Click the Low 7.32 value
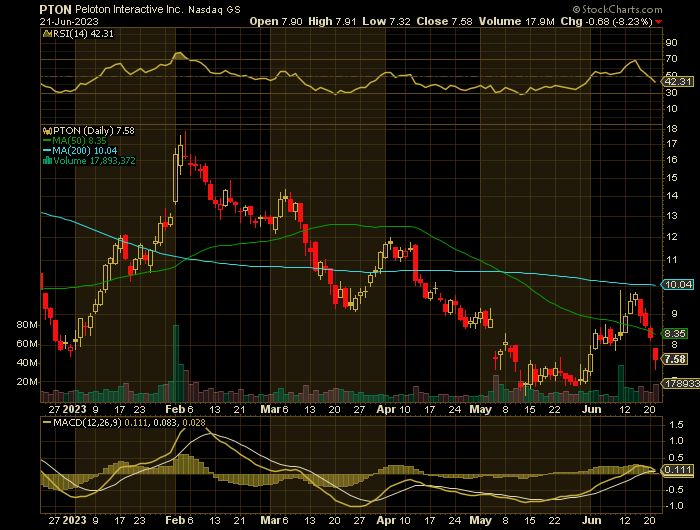700x530 pixels. 386,21
